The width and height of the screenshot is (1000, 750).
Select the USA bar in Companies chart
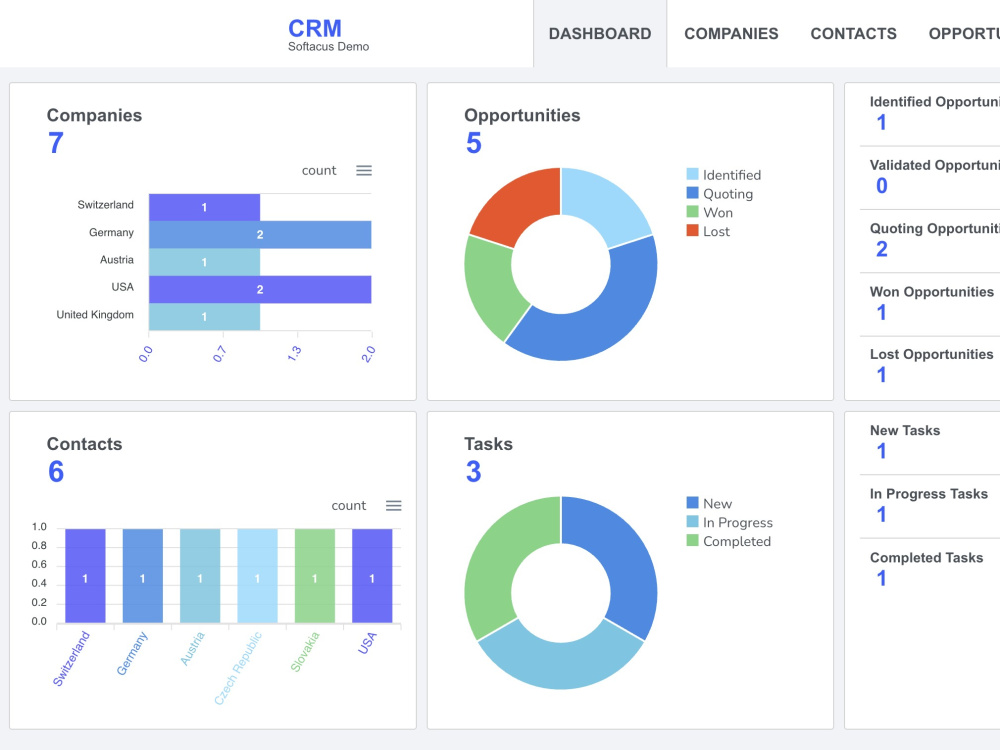[260, 290]
